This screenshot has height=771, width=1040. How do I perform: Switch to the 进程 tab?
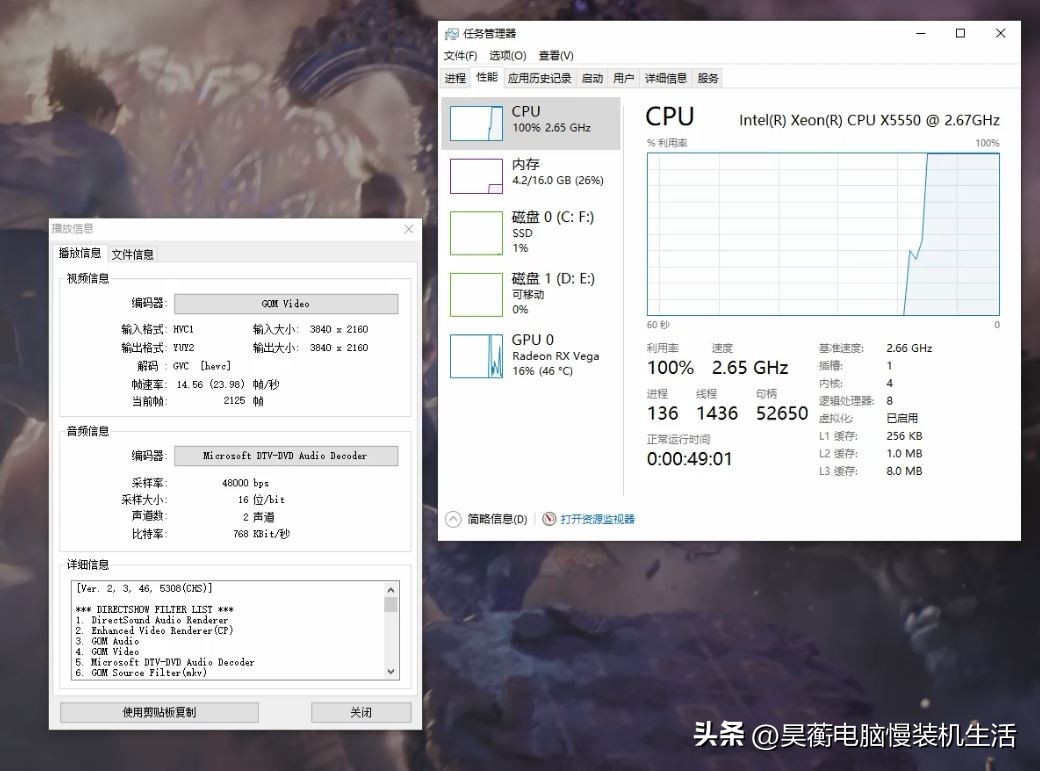click(456, 77)
